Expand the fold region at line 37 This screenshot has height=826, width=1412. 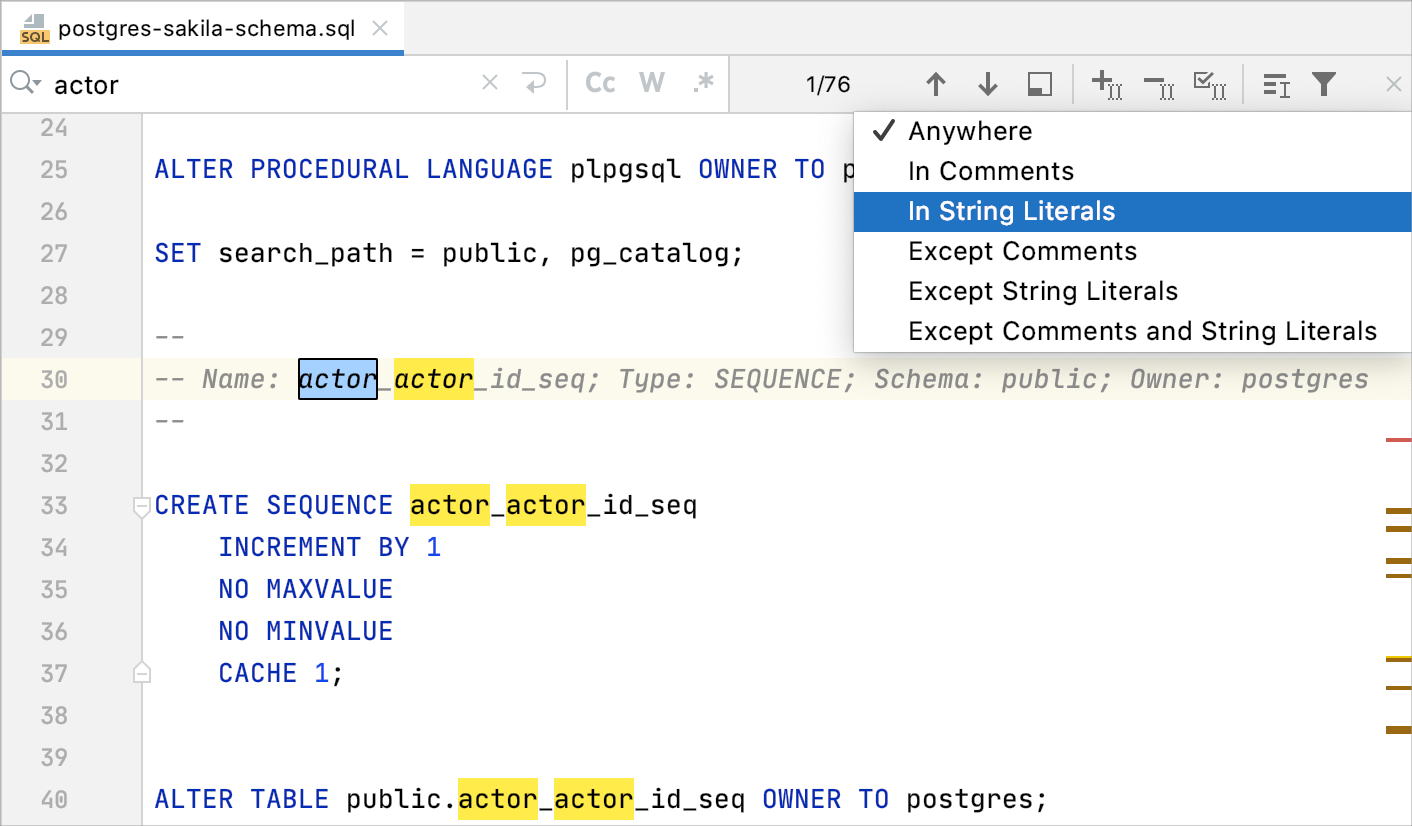click(x=141, y=671)
